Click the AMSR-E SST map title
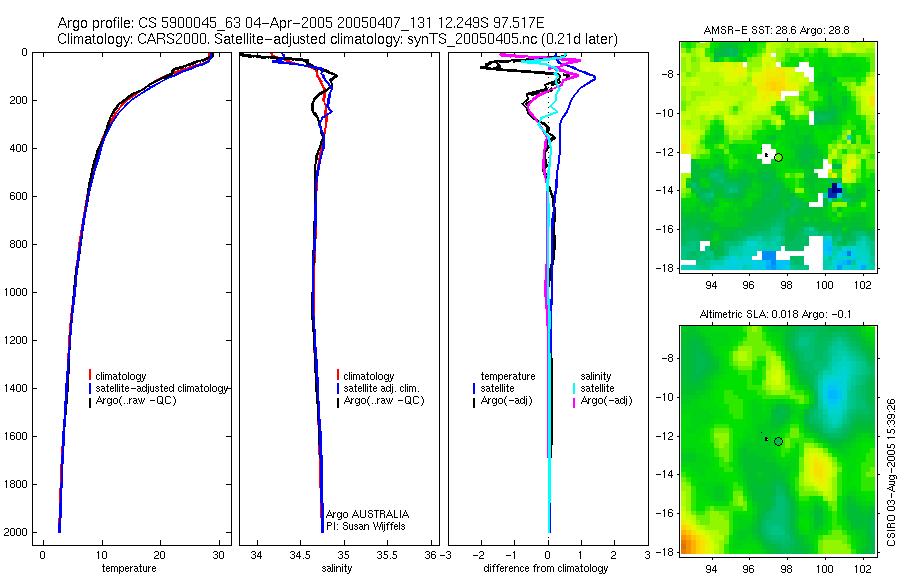 click(x=777, y=30)
